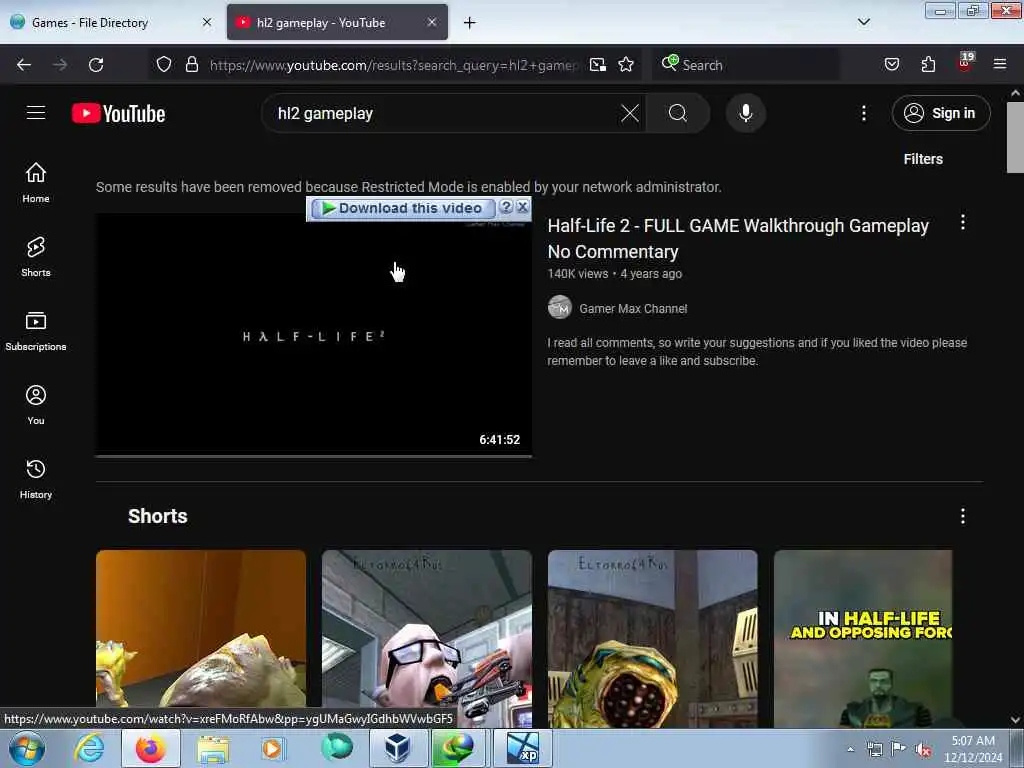This screenshot has width=1024, height=768.
Task: Start voice search with the microphone
Action: (745, 113)
